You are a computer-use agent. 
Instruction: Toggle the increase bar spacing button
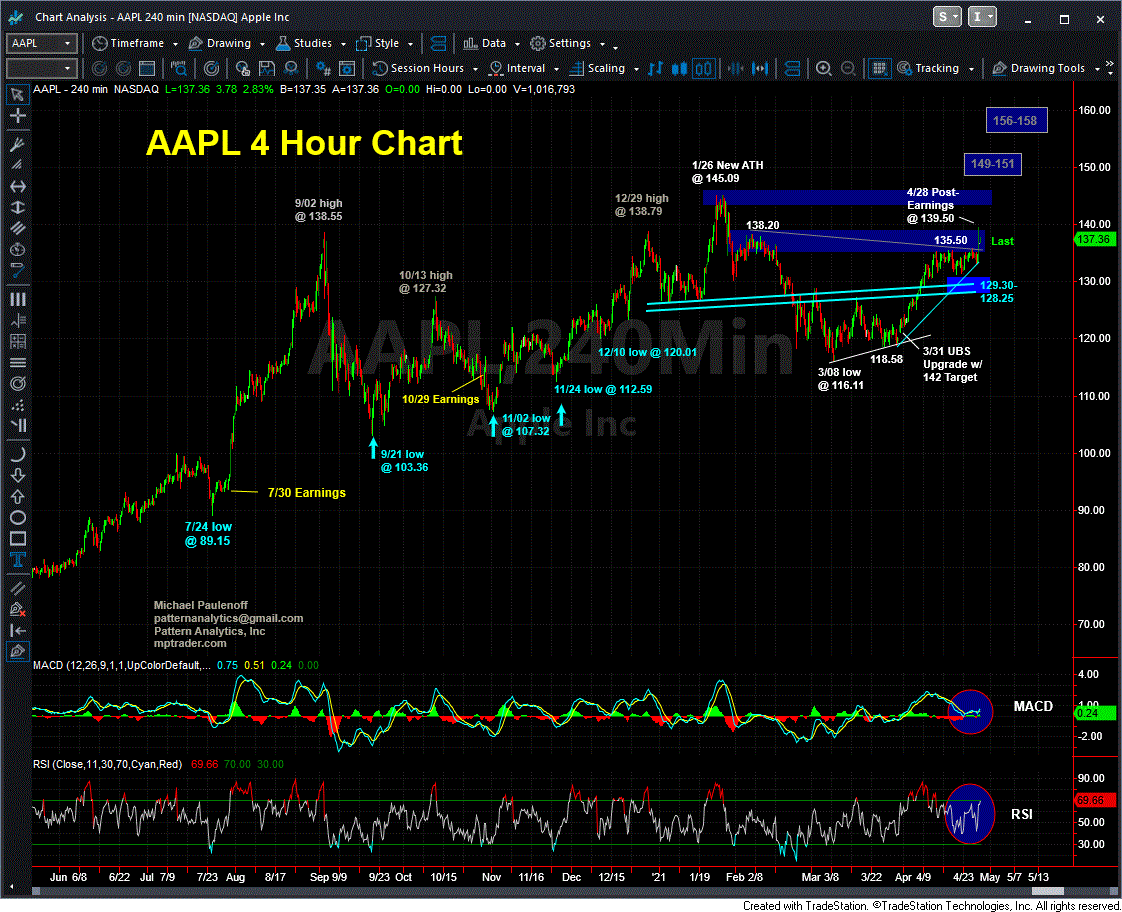coord(760,69)
